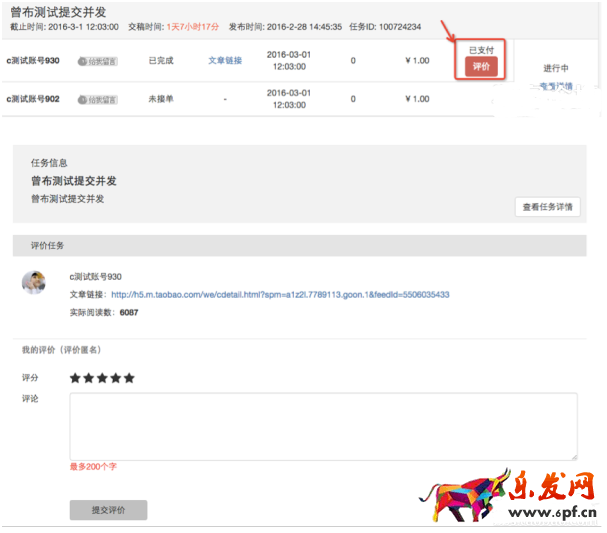The image size is (607, 533).
Task: Open the h5.m.taobao.com article URL
Action: point(280,295)
